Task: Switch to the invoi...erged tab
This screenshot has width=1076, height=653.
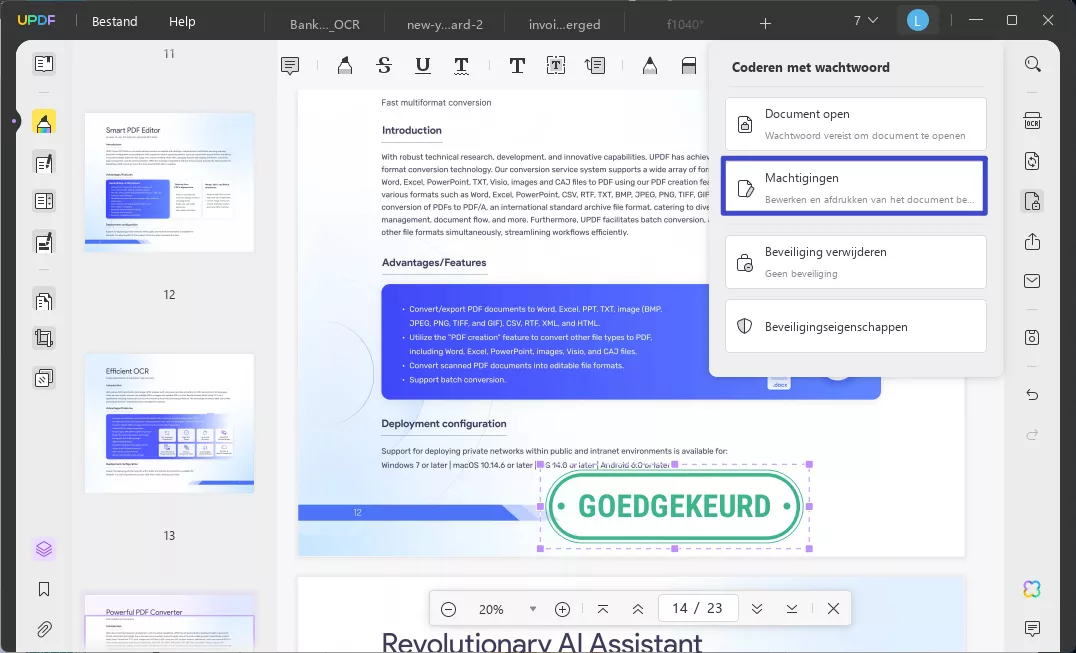Action: pos(565,24)
